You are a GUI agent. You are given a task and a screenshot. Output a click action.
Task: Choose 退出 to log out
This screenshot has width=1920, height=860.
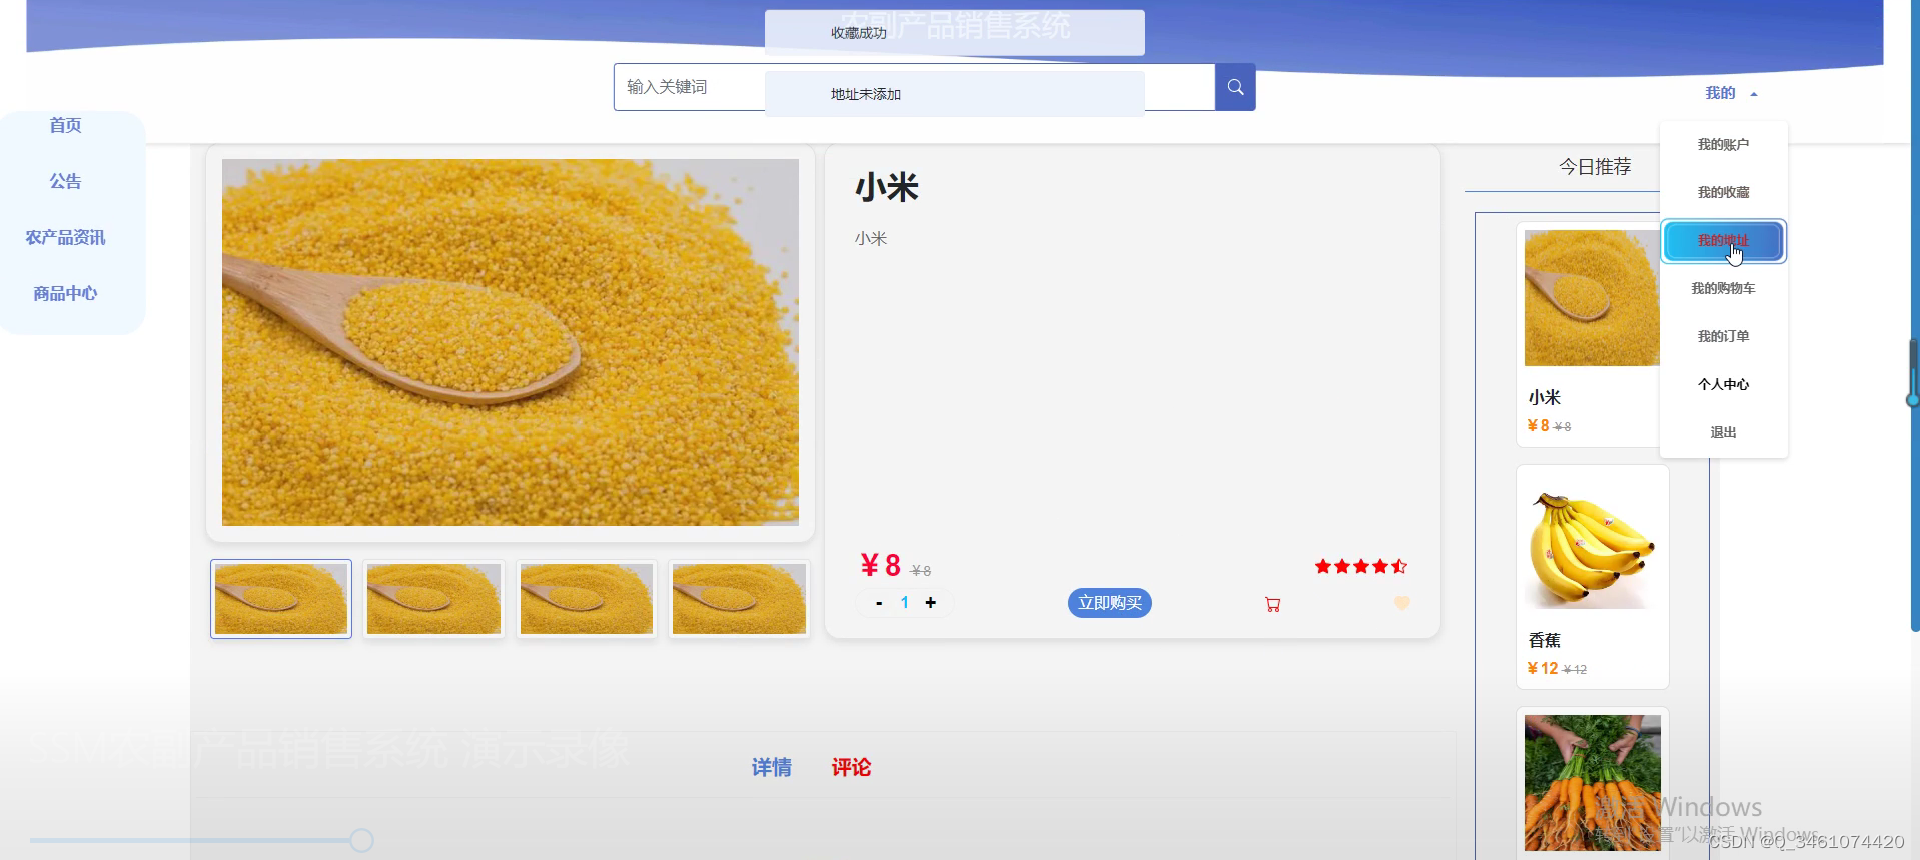tap(1723, 432)
